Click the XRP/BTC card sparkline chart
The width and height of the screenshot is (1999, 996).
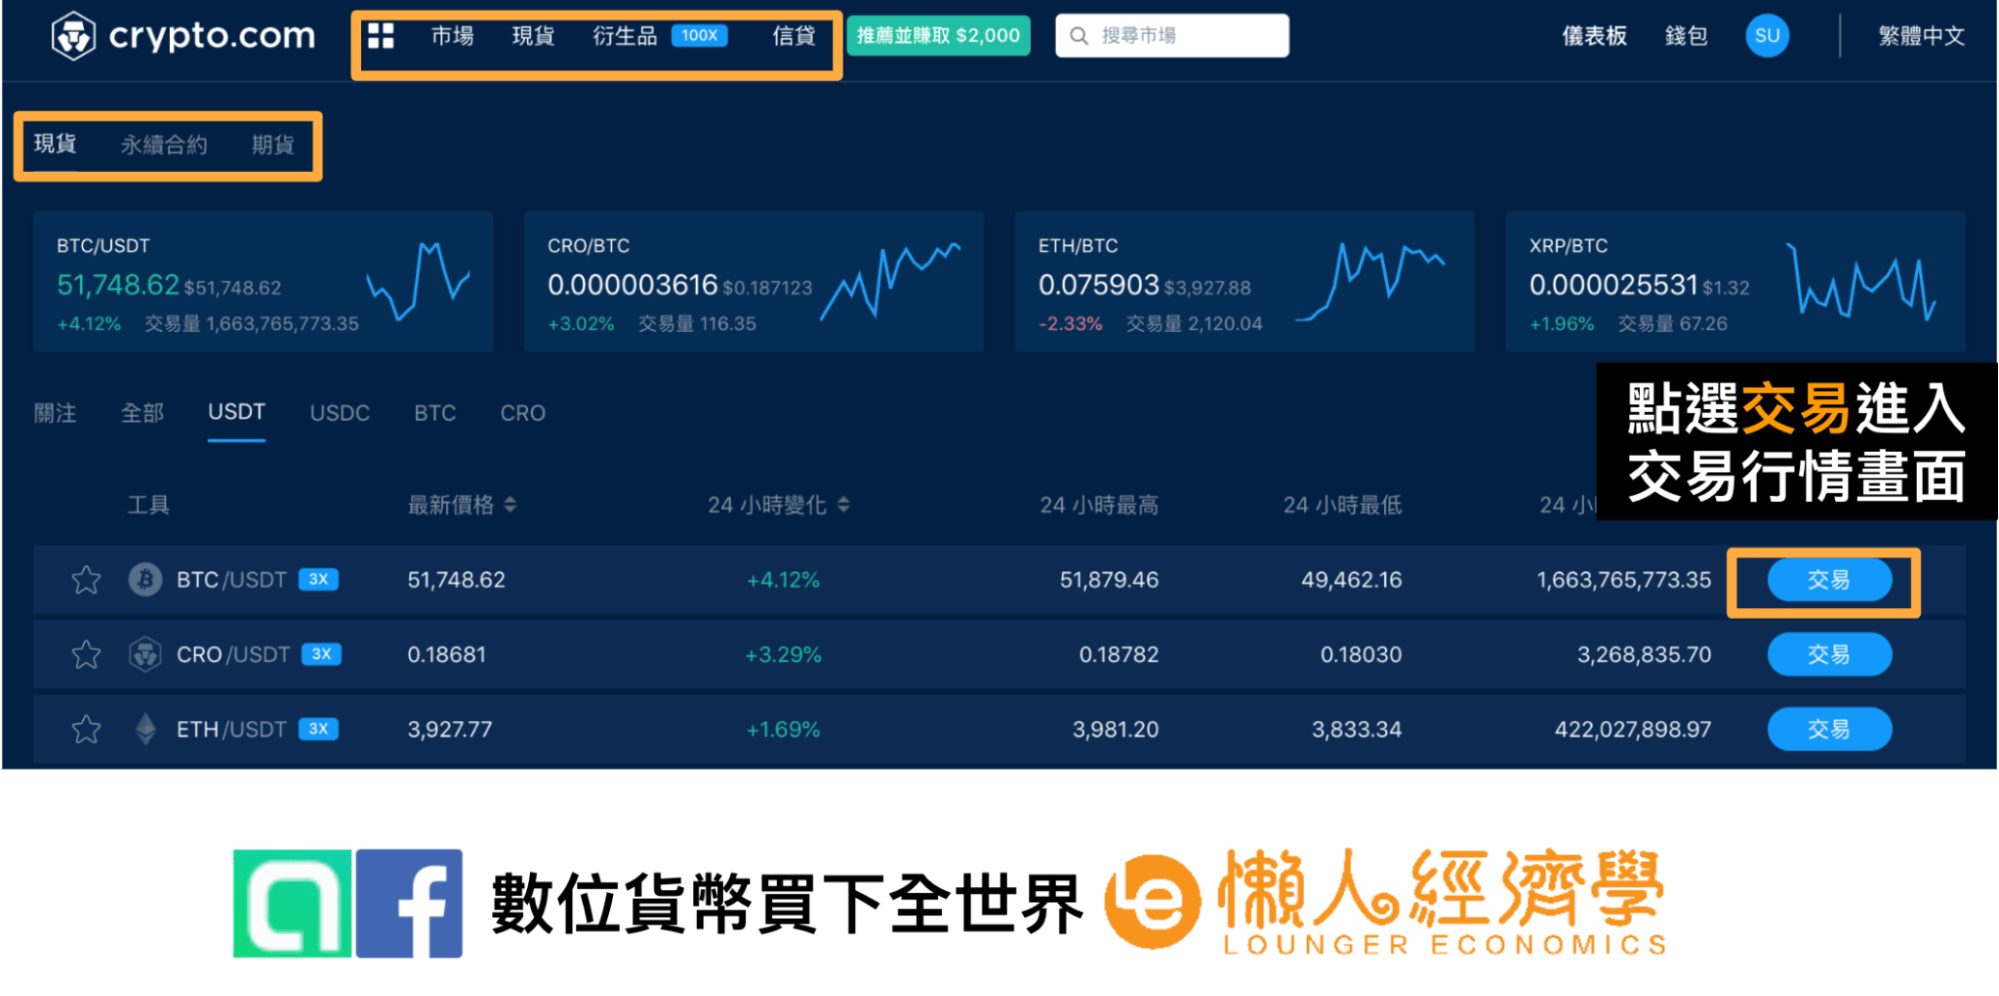(x=1861, y=280)
